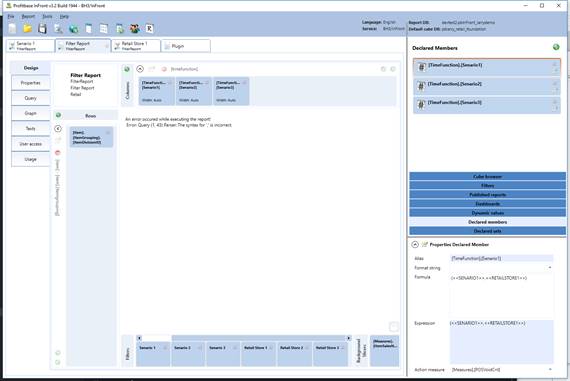
Task: Select the Design side tab
Action: 31,68
